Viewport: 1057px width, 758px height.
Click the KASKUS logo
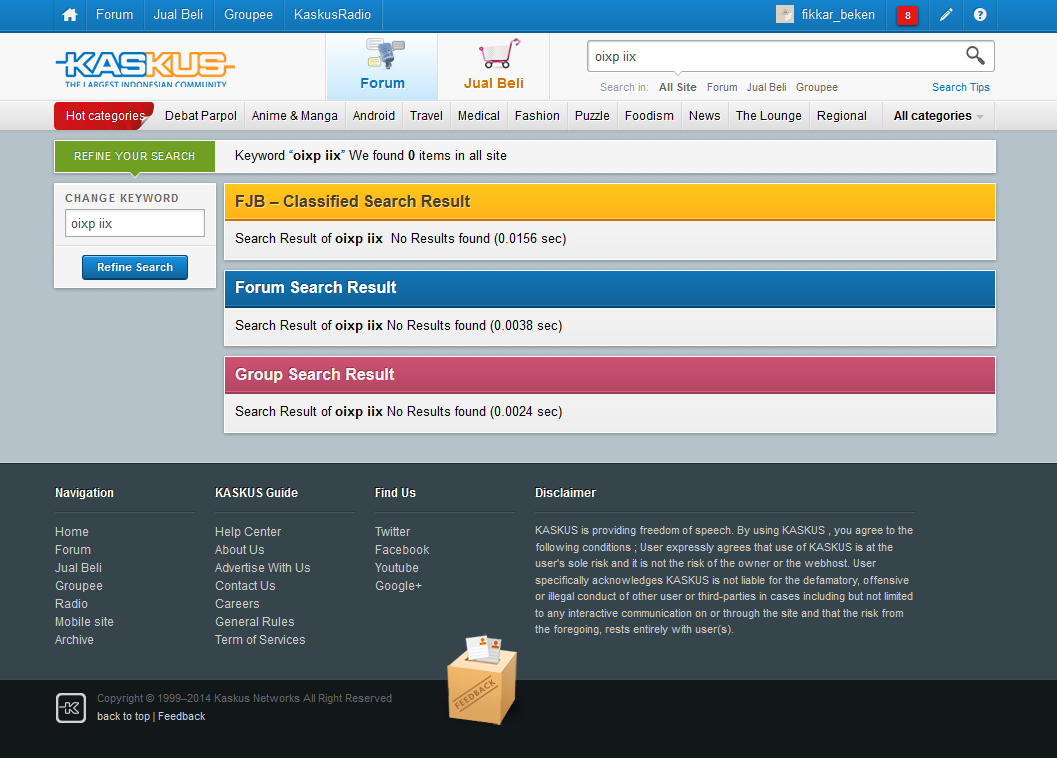[x=145, y=68]
